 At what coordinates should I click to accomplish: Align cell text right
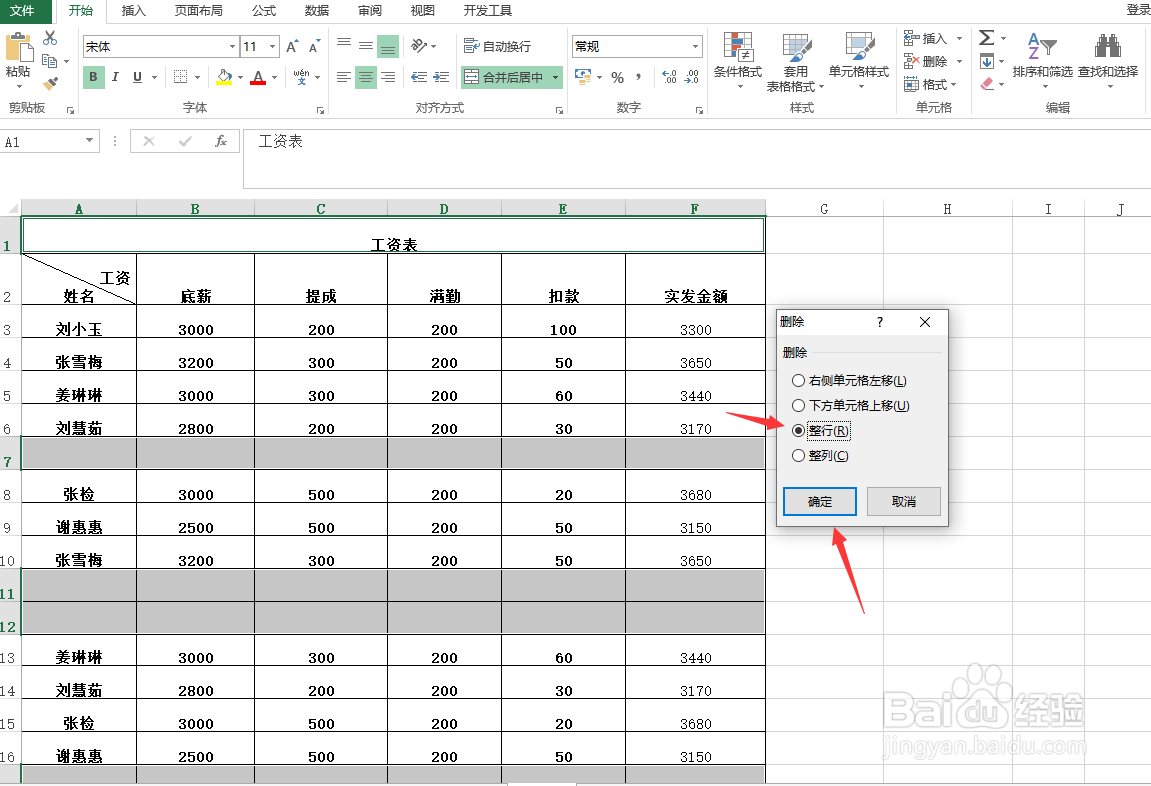(388, 77)
